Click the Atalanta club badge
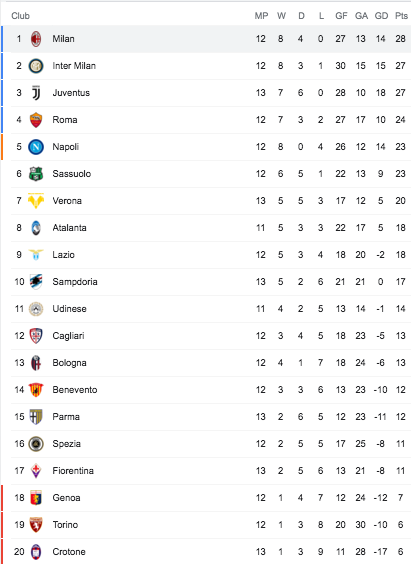The height and width of the screenshot is (564, 411). 36,228
